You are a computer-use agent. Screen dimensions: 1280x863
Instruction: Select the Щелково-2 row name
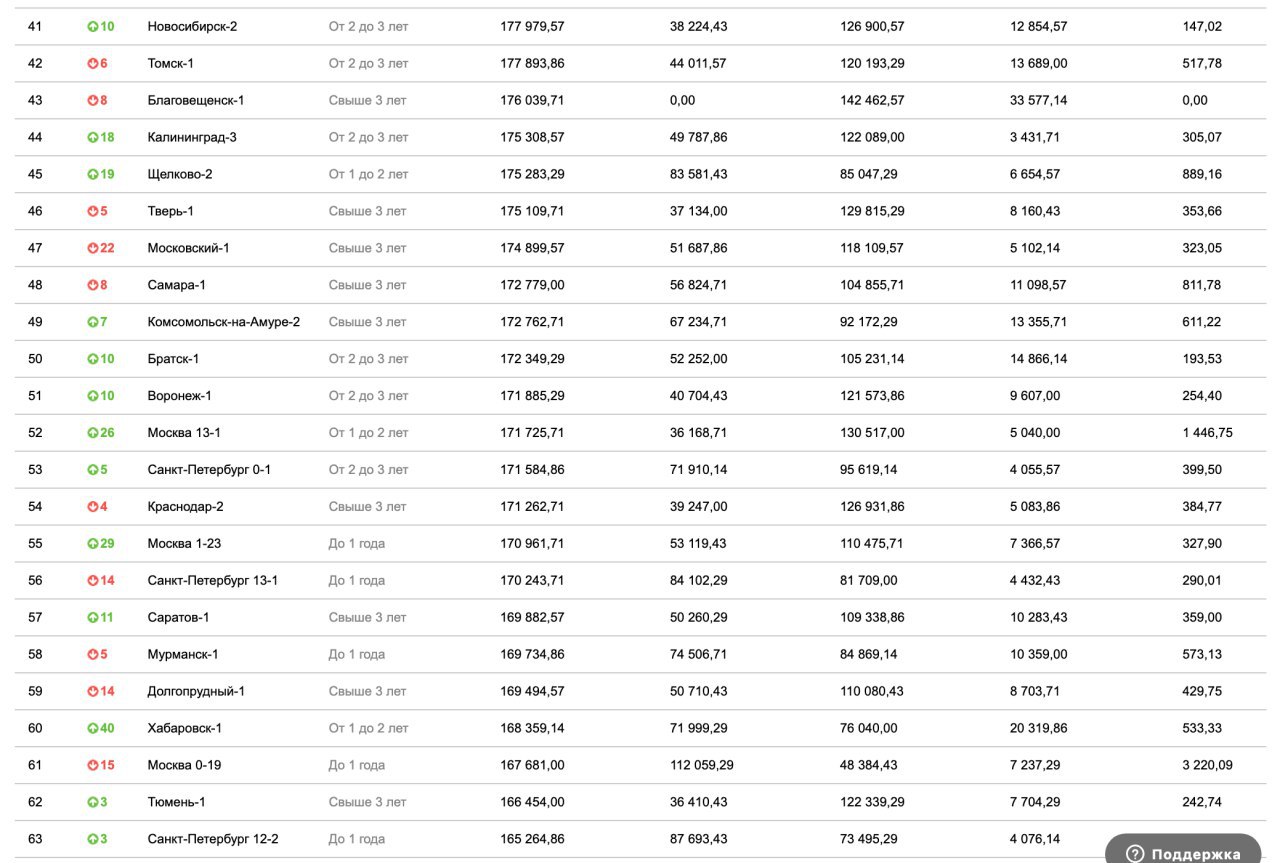pos(180,174)
